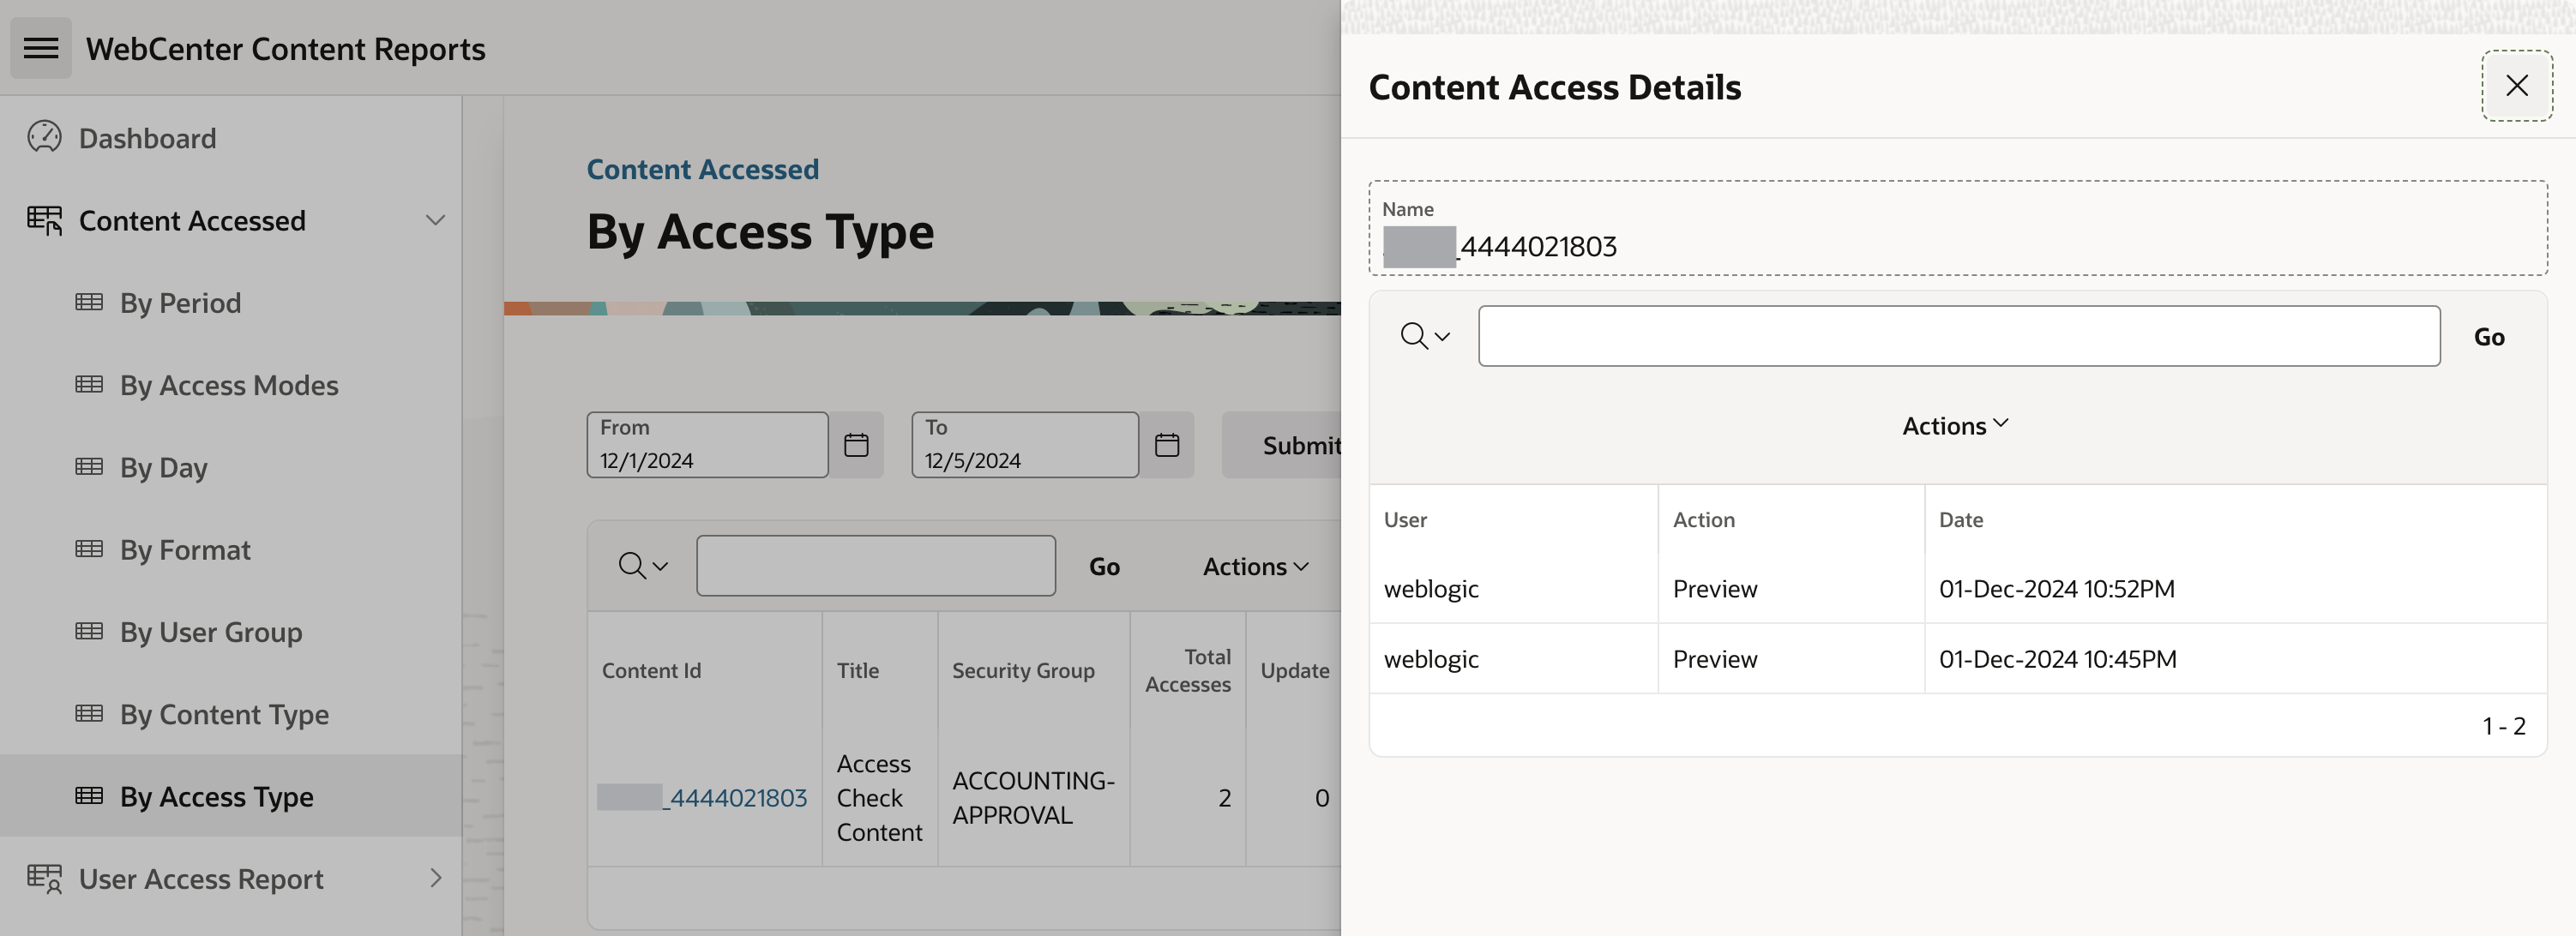Open the Actions menu in details dialog
This screenshot has width=2576, height=936.
click(x=1955, y=425)
